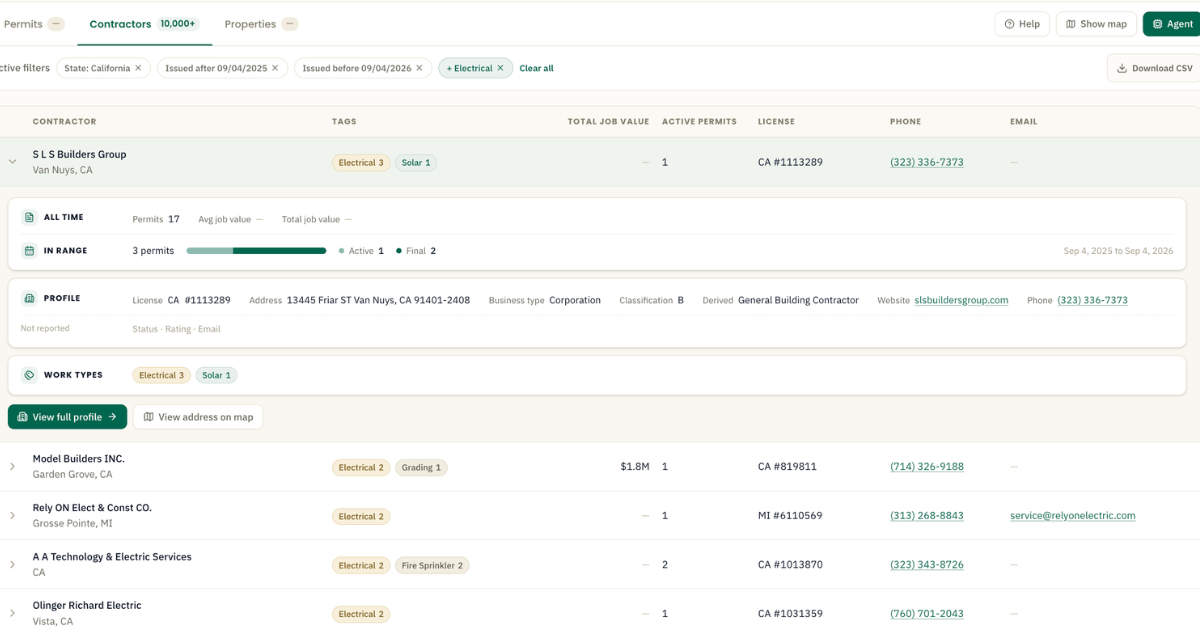Expand the A A Technology & Electric Services row
The width and height of the screenshot is (1200, 630).
12,565
